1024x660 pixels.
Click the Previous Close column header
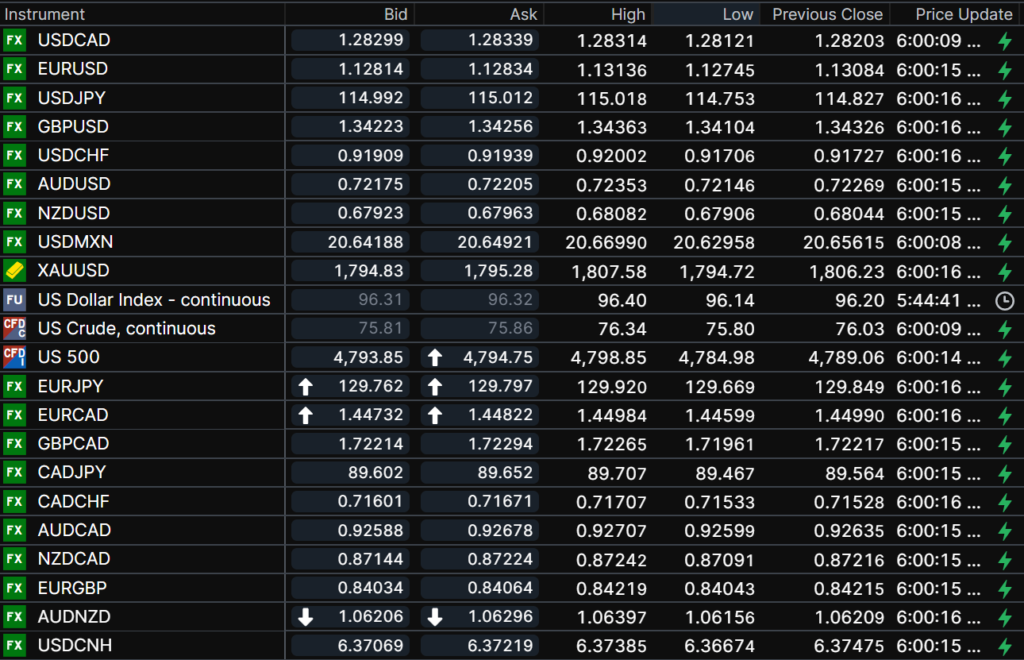click(827, 14)
